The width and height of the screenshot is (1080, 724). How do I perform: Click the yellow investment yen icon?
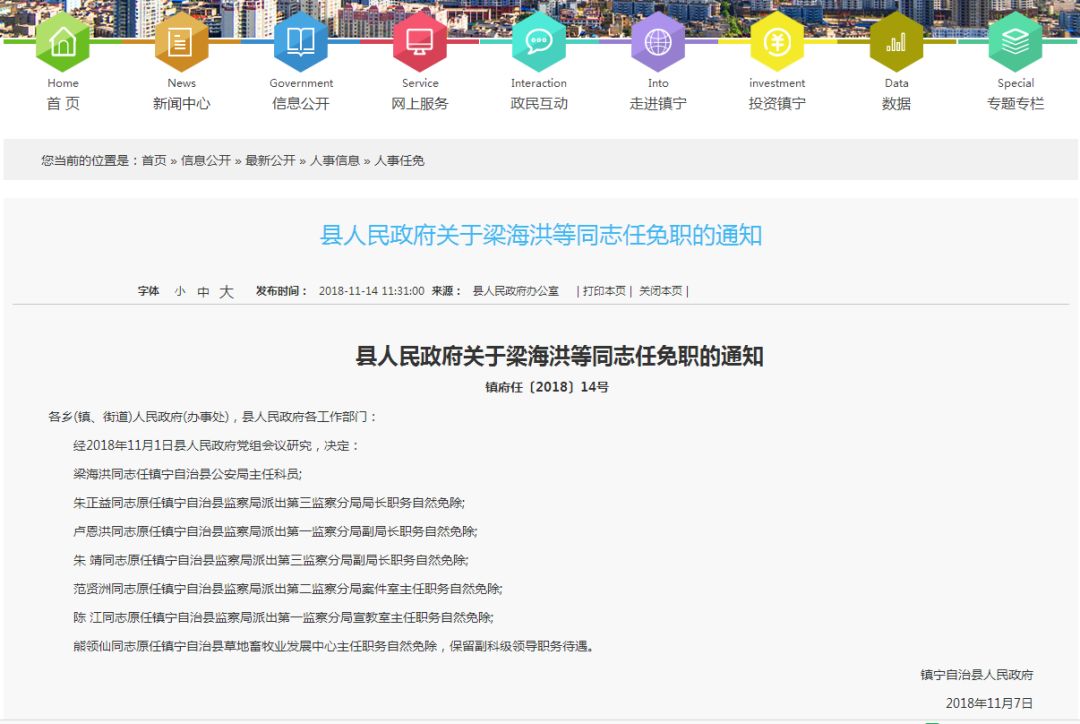777,42
